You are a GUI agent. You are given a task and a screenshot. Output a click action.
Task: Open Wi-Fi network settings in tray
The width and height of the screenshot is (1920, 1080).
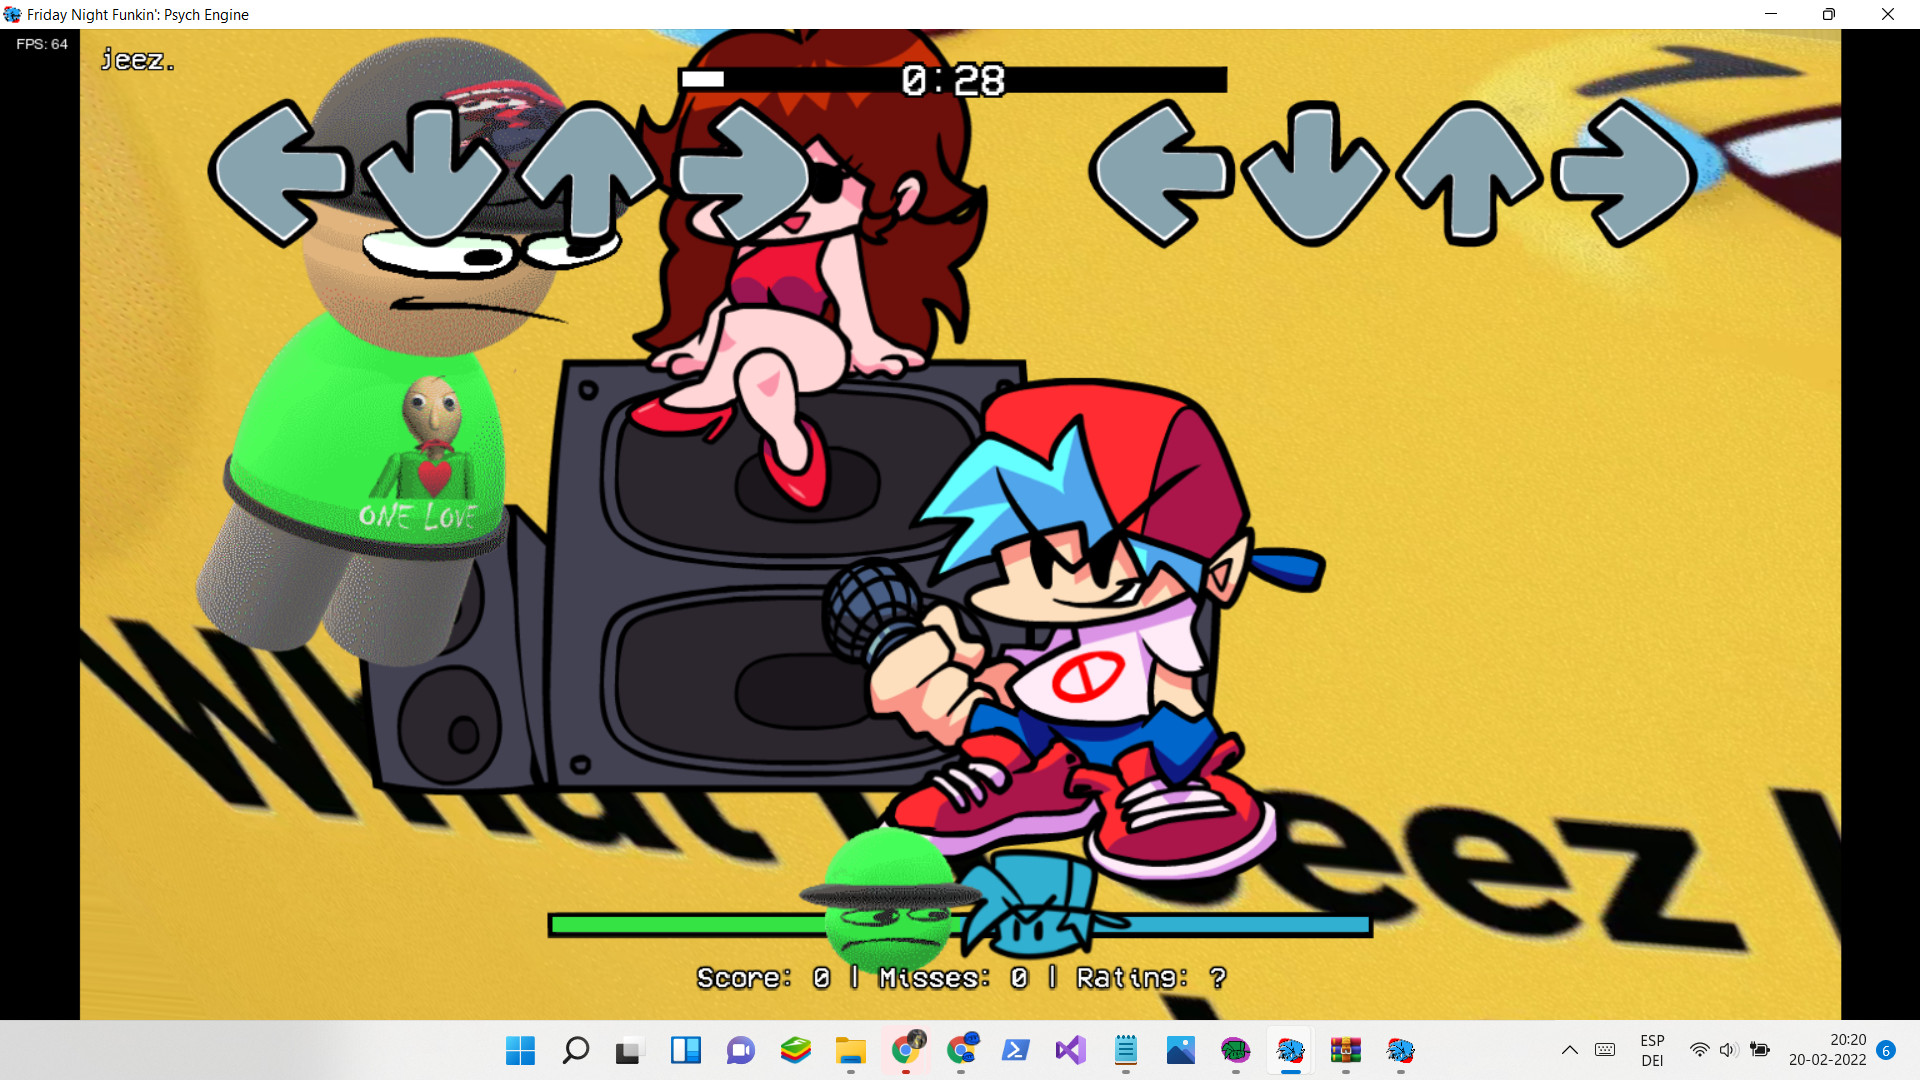tap(1700, 1050)
